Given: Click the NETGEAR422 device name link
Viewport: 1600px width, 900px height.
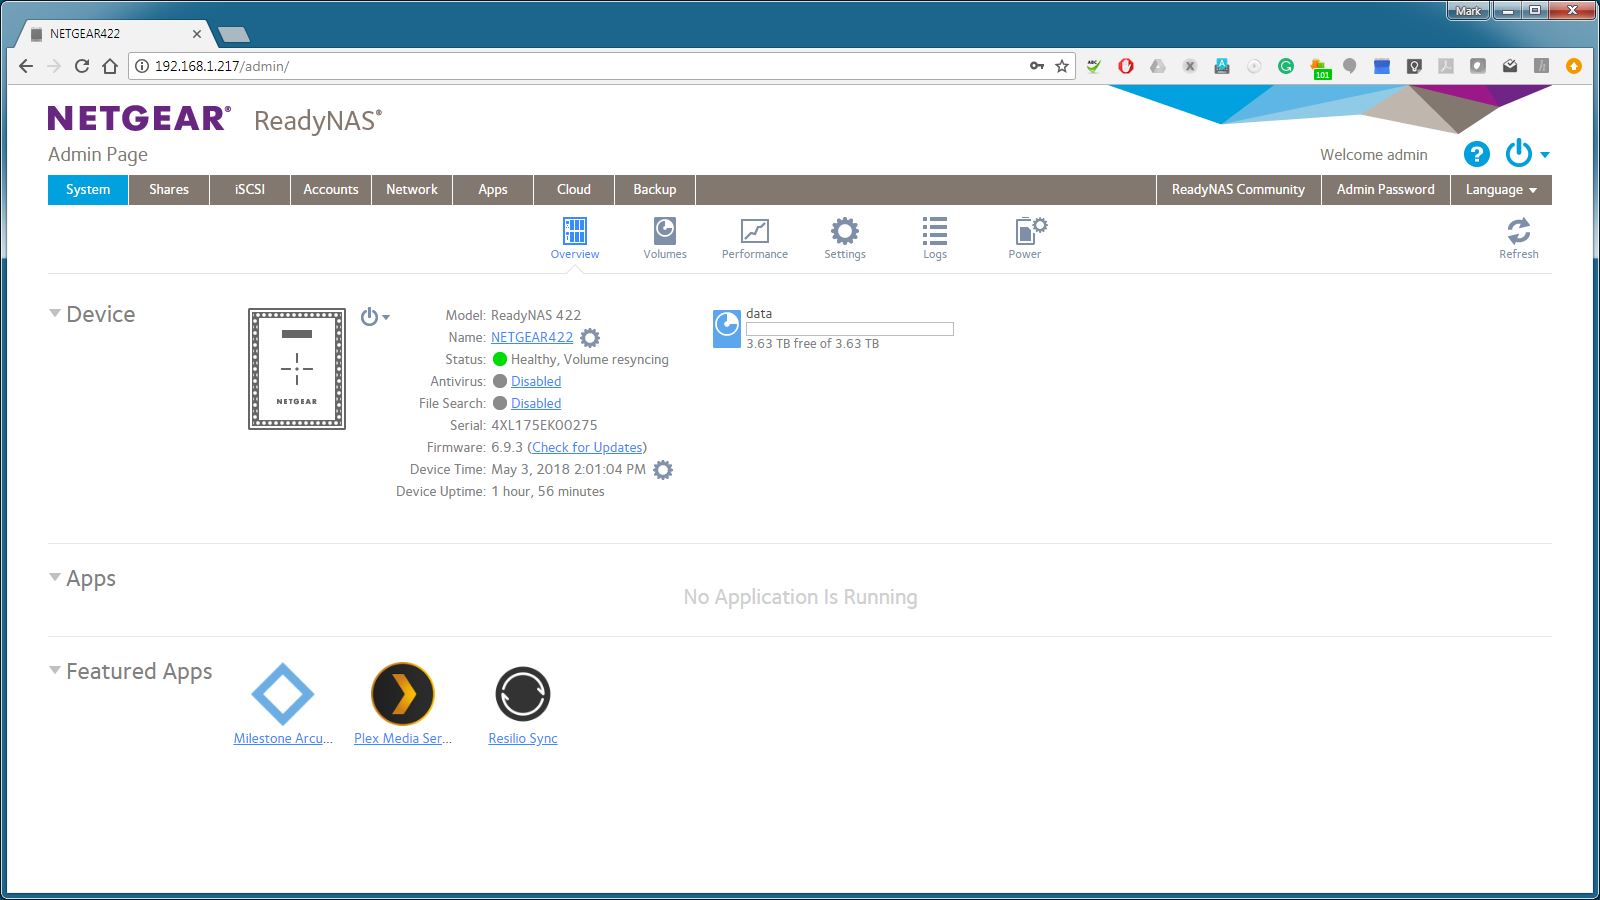Looking at the screenshot, I should [532, 338].
